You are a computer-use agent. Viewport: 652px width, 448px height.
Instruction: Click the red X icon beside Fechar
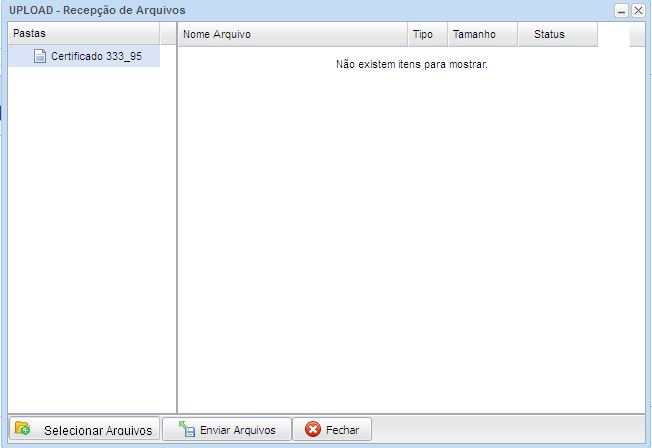point(313,429)
